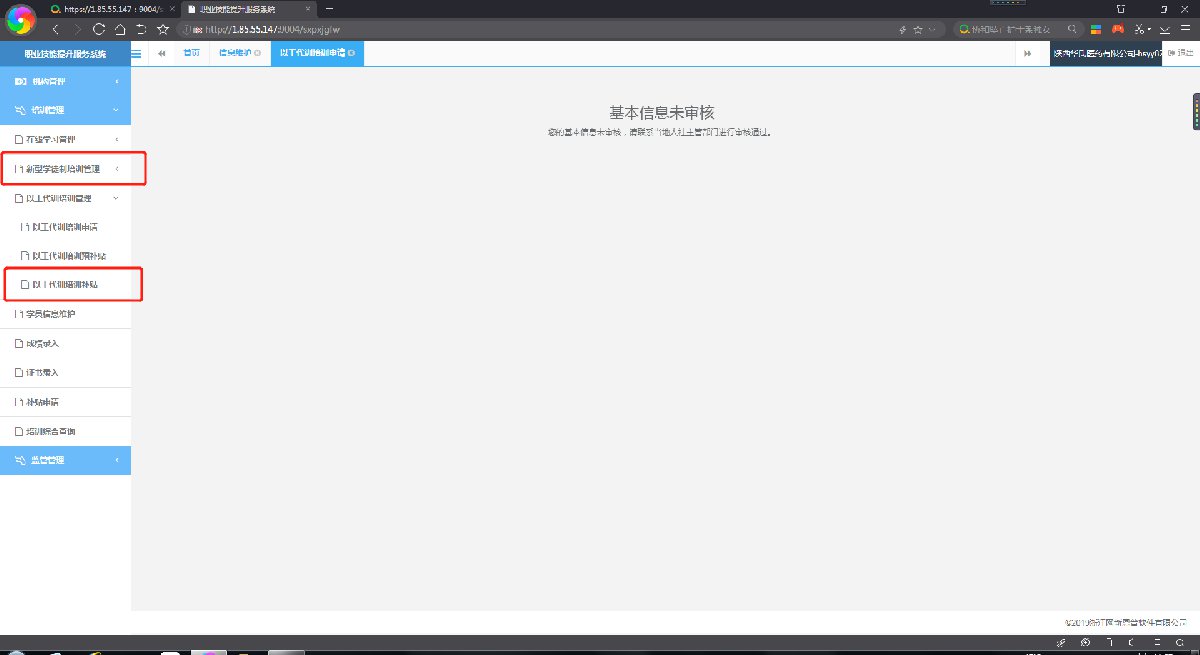Close the 信息维护 tab
Screen dimensions: 1200x655
coord(258,53)
